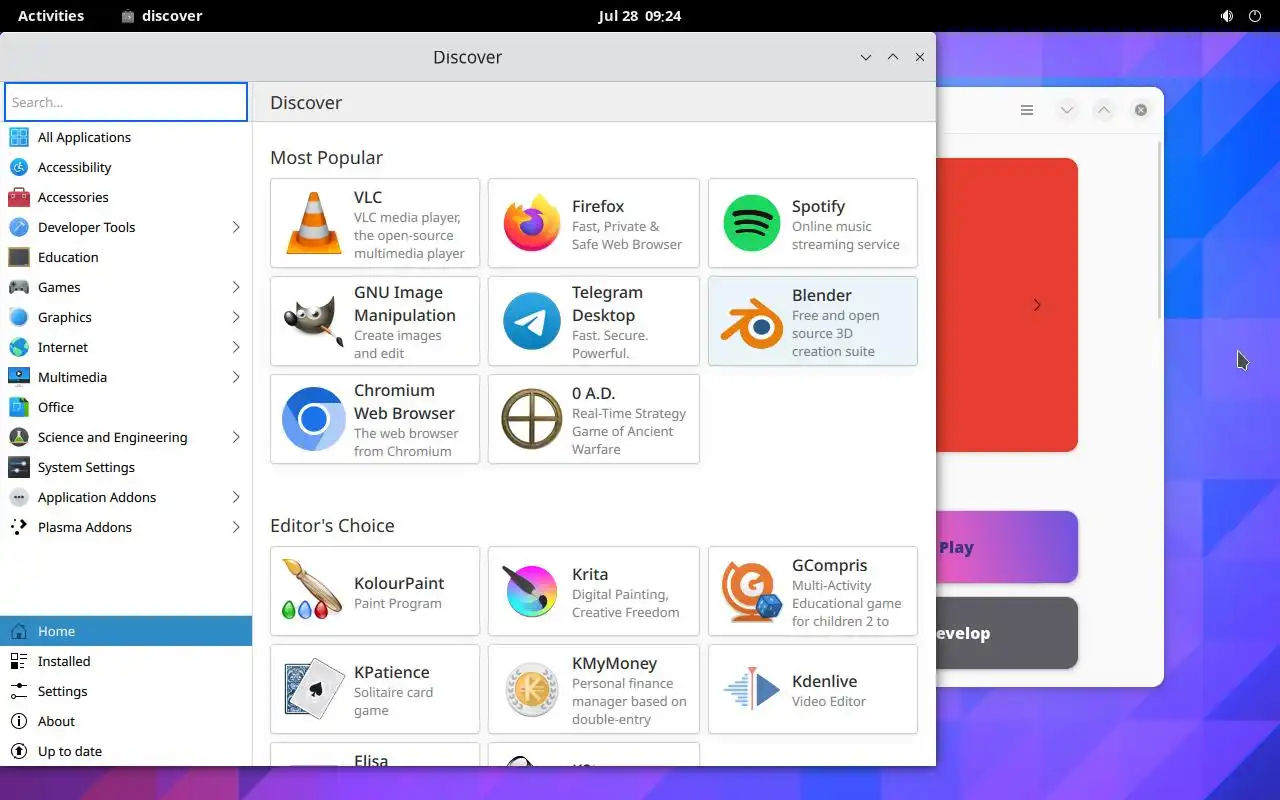The width and height of the screenshot is (1280, 800).
Task: Select System Settings category label
Action: 86,467
